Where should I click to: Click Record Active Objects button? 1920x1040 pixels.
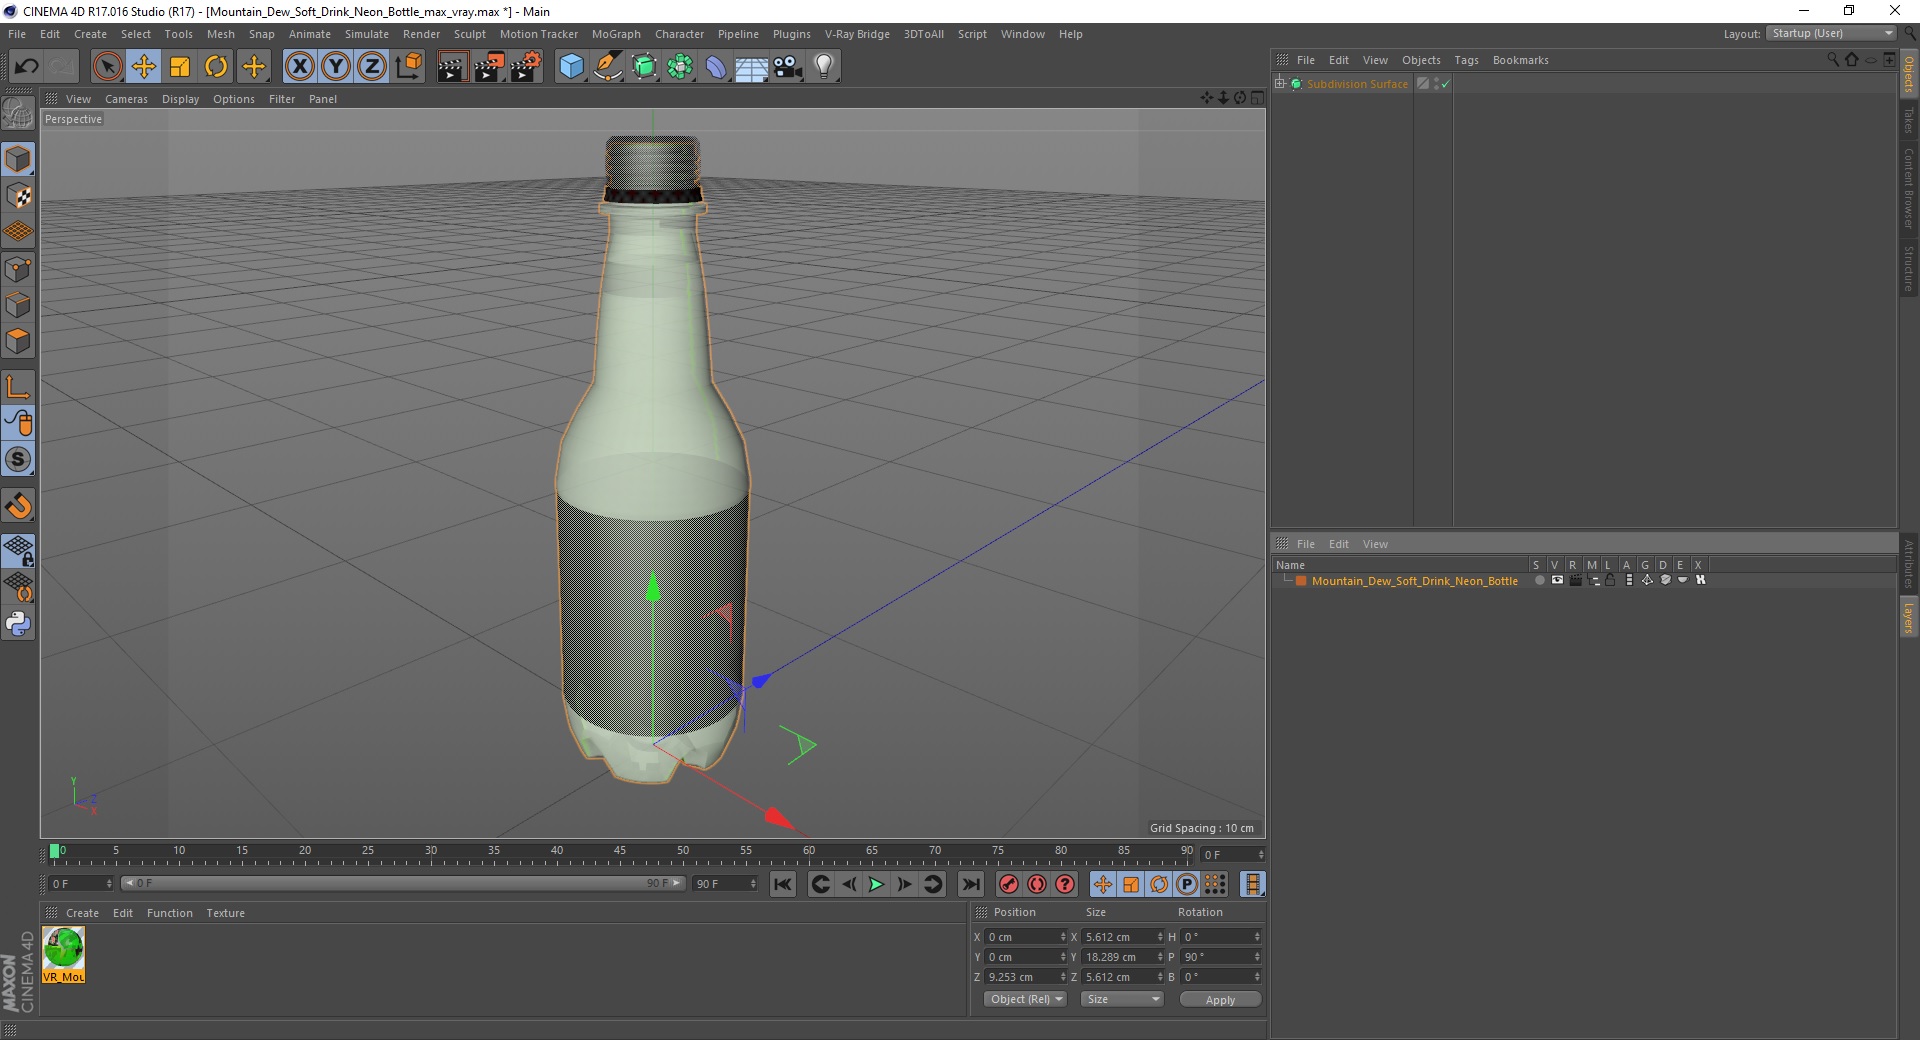point(1009,884)
